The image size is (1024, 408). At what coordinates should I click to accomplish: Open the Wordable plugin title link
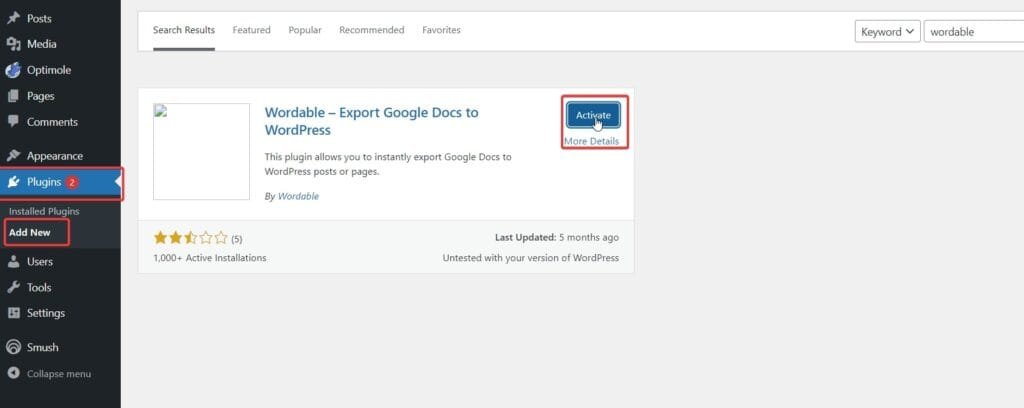click(371, 121)
